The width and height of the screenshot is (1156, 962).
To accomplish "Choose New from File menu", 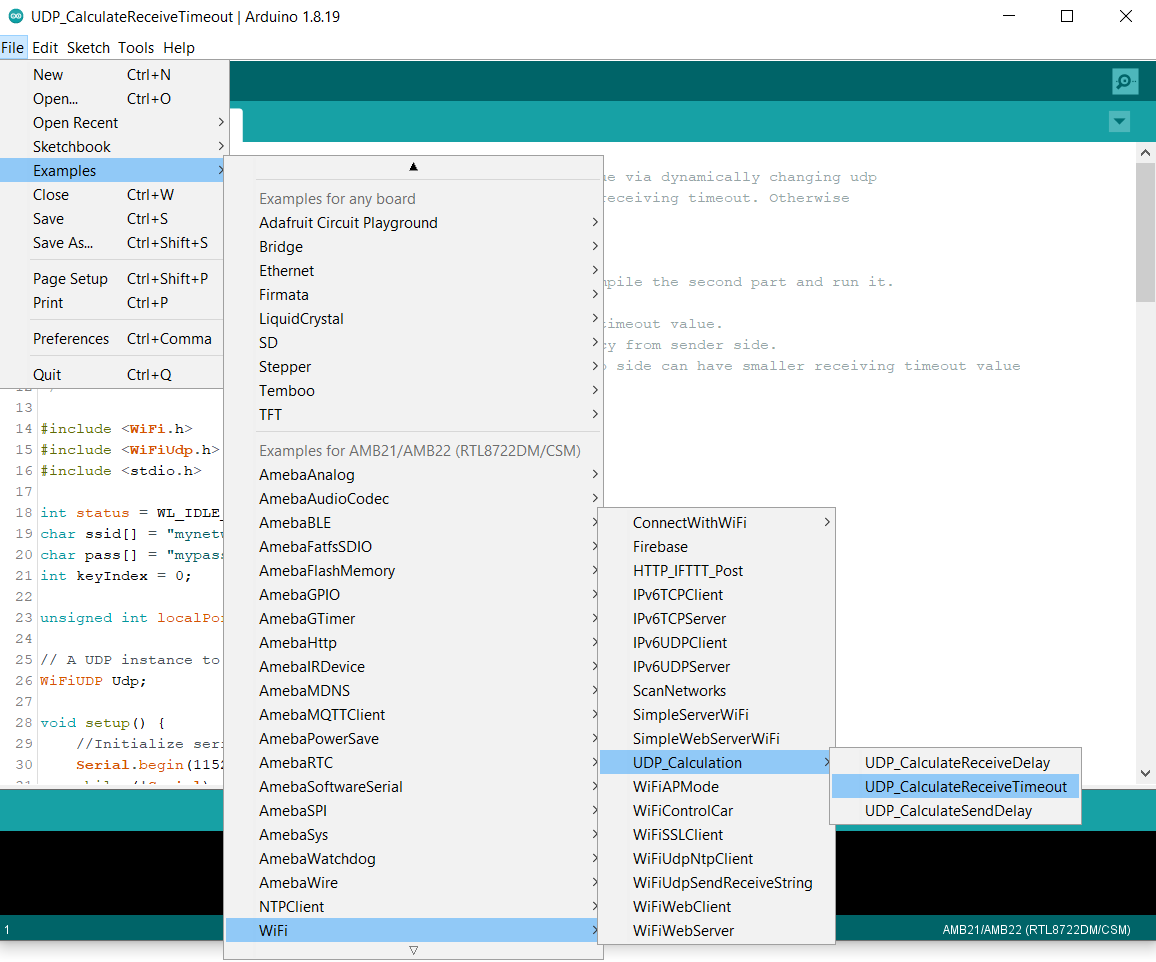I will pyautogui.click(x=114, y=75).
